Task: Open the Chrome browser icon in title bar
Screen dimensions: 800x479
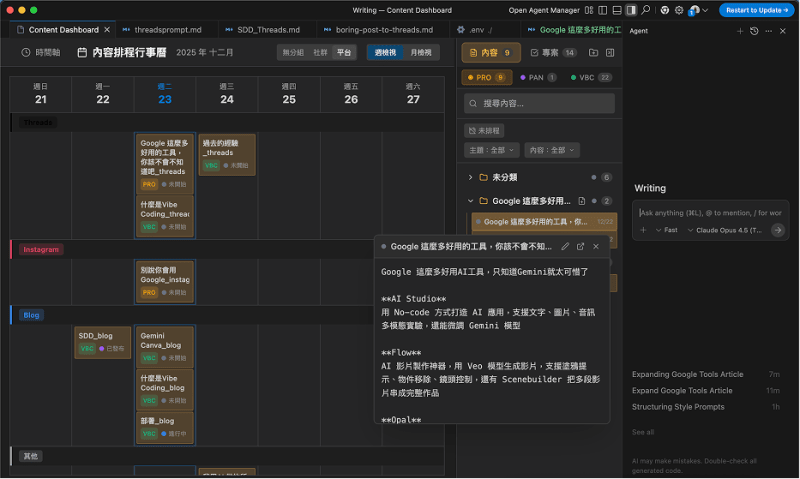Action: [665, 10]
